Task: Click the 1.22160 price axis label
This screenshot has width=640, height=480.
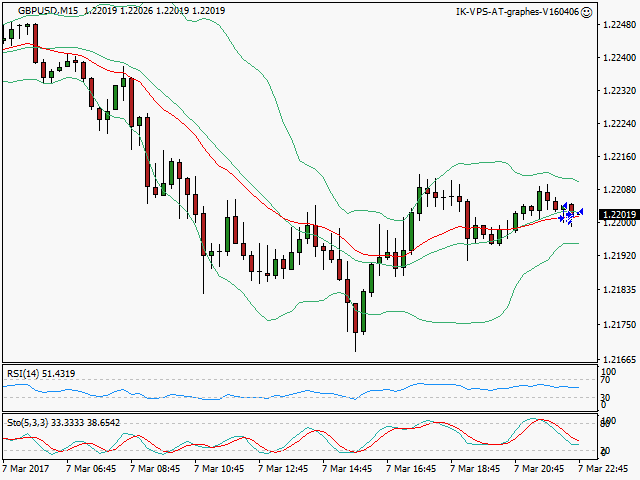Action: [619, 157]
